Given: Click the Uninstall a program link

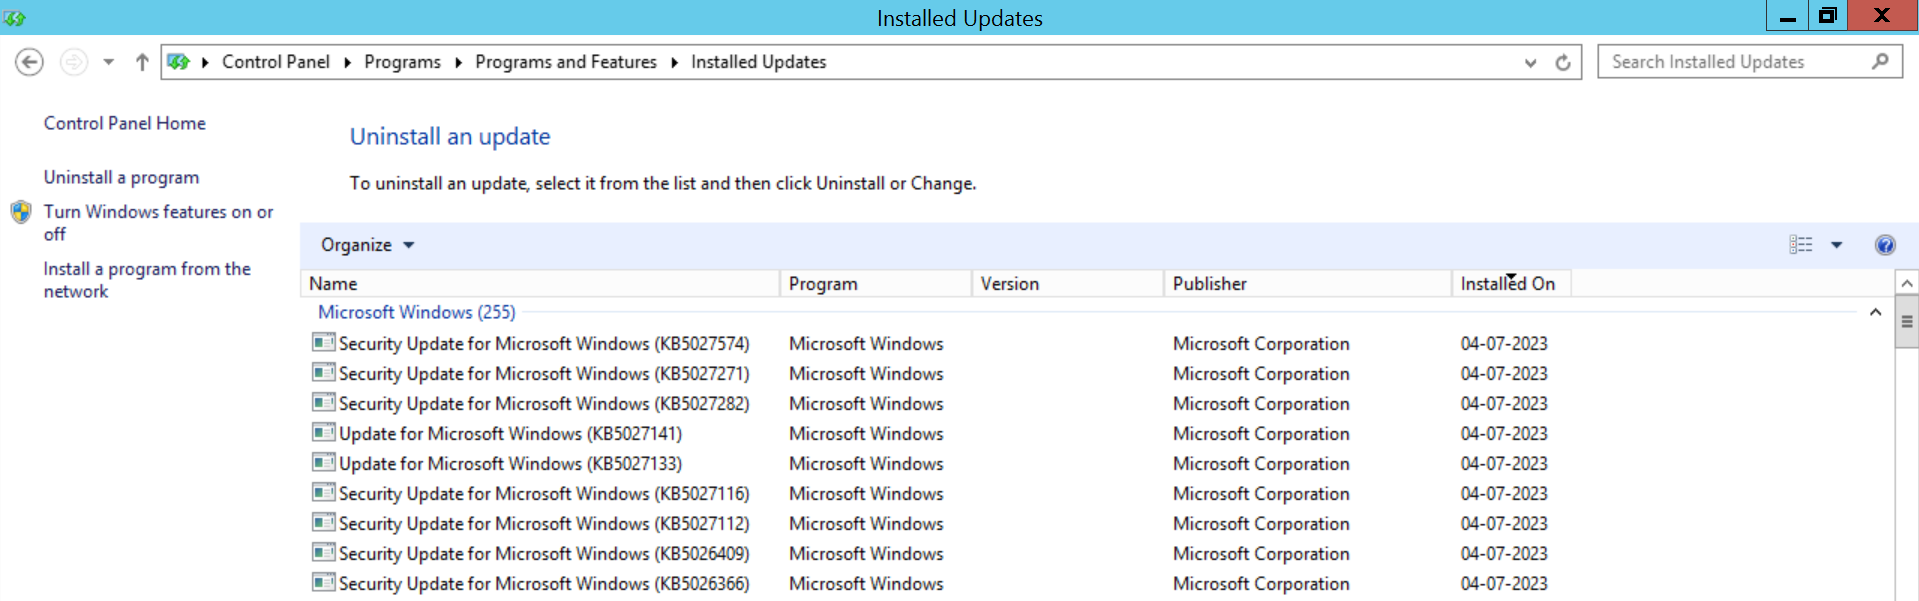Looking at the screenshot, I should click(x=121, y=177).
